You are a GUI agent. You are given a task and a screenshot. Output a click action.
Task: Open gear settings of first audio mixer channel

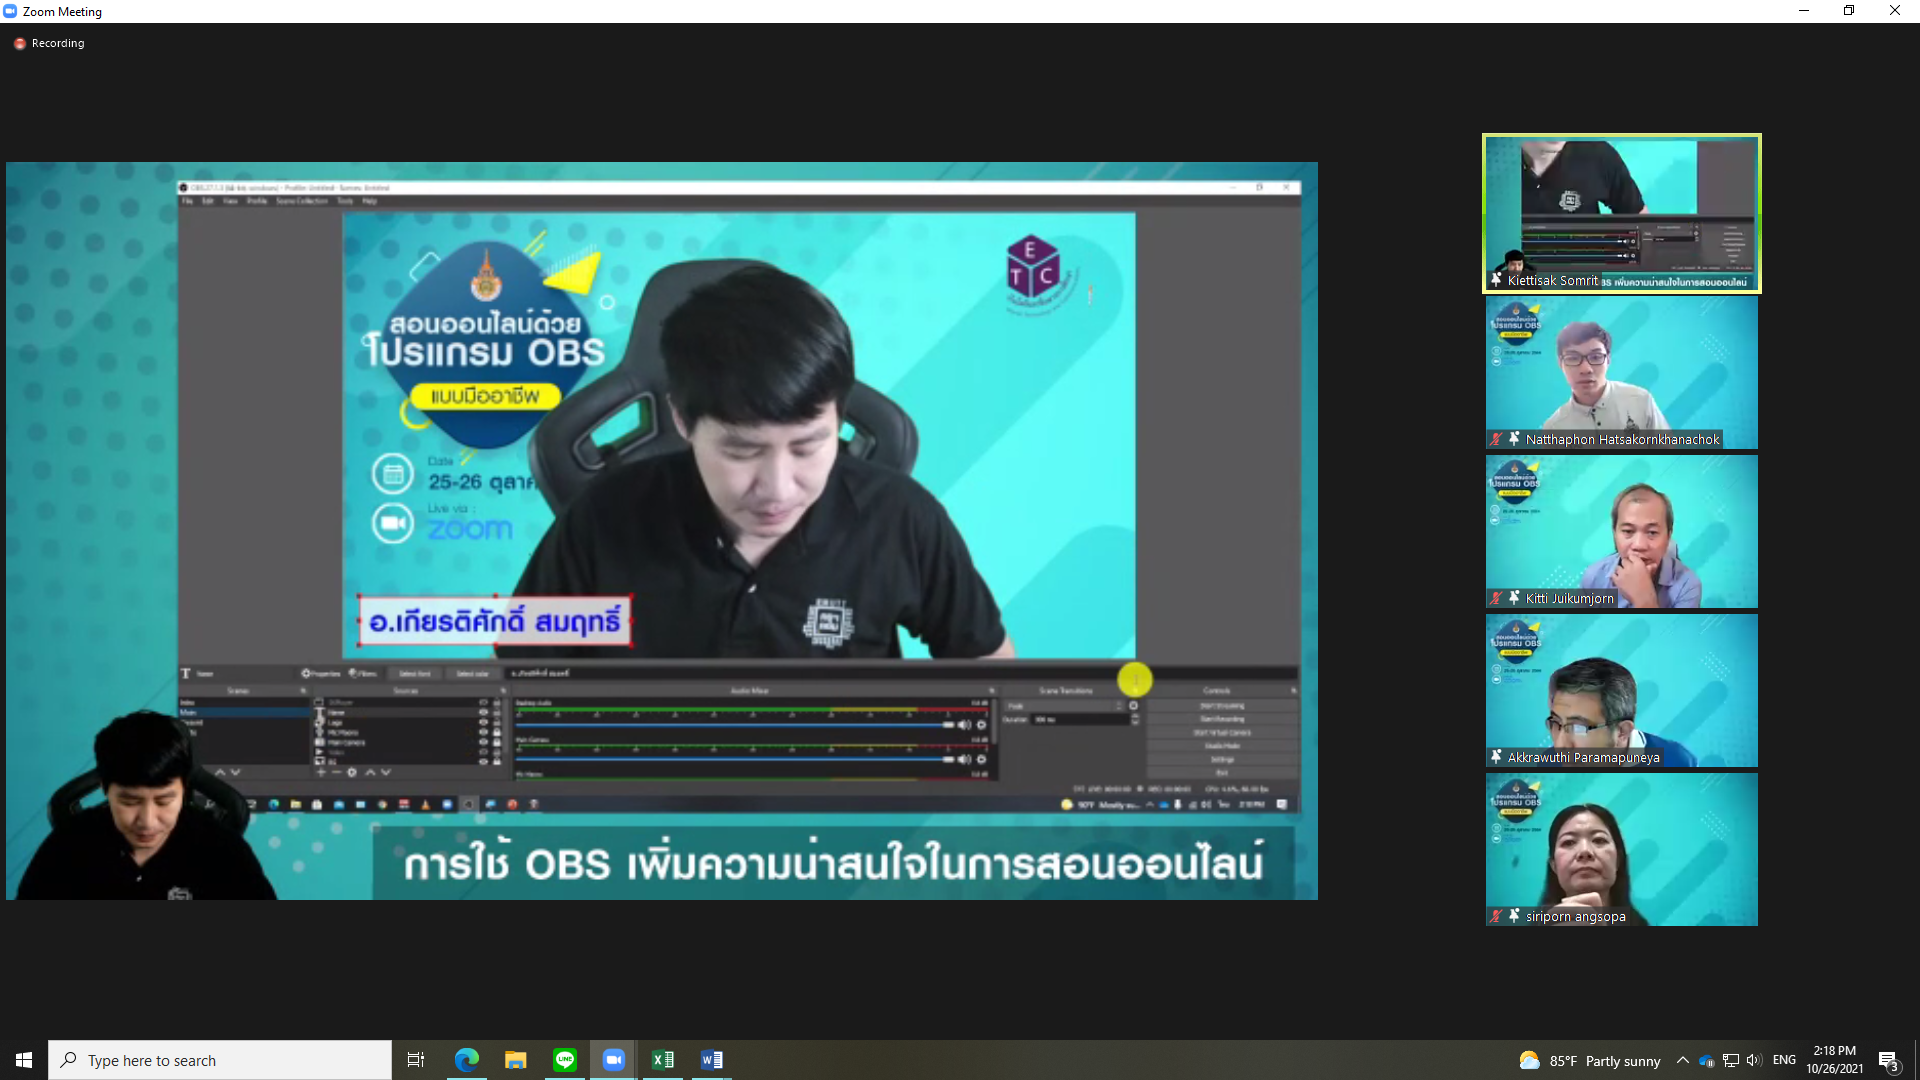pos(981,725)
